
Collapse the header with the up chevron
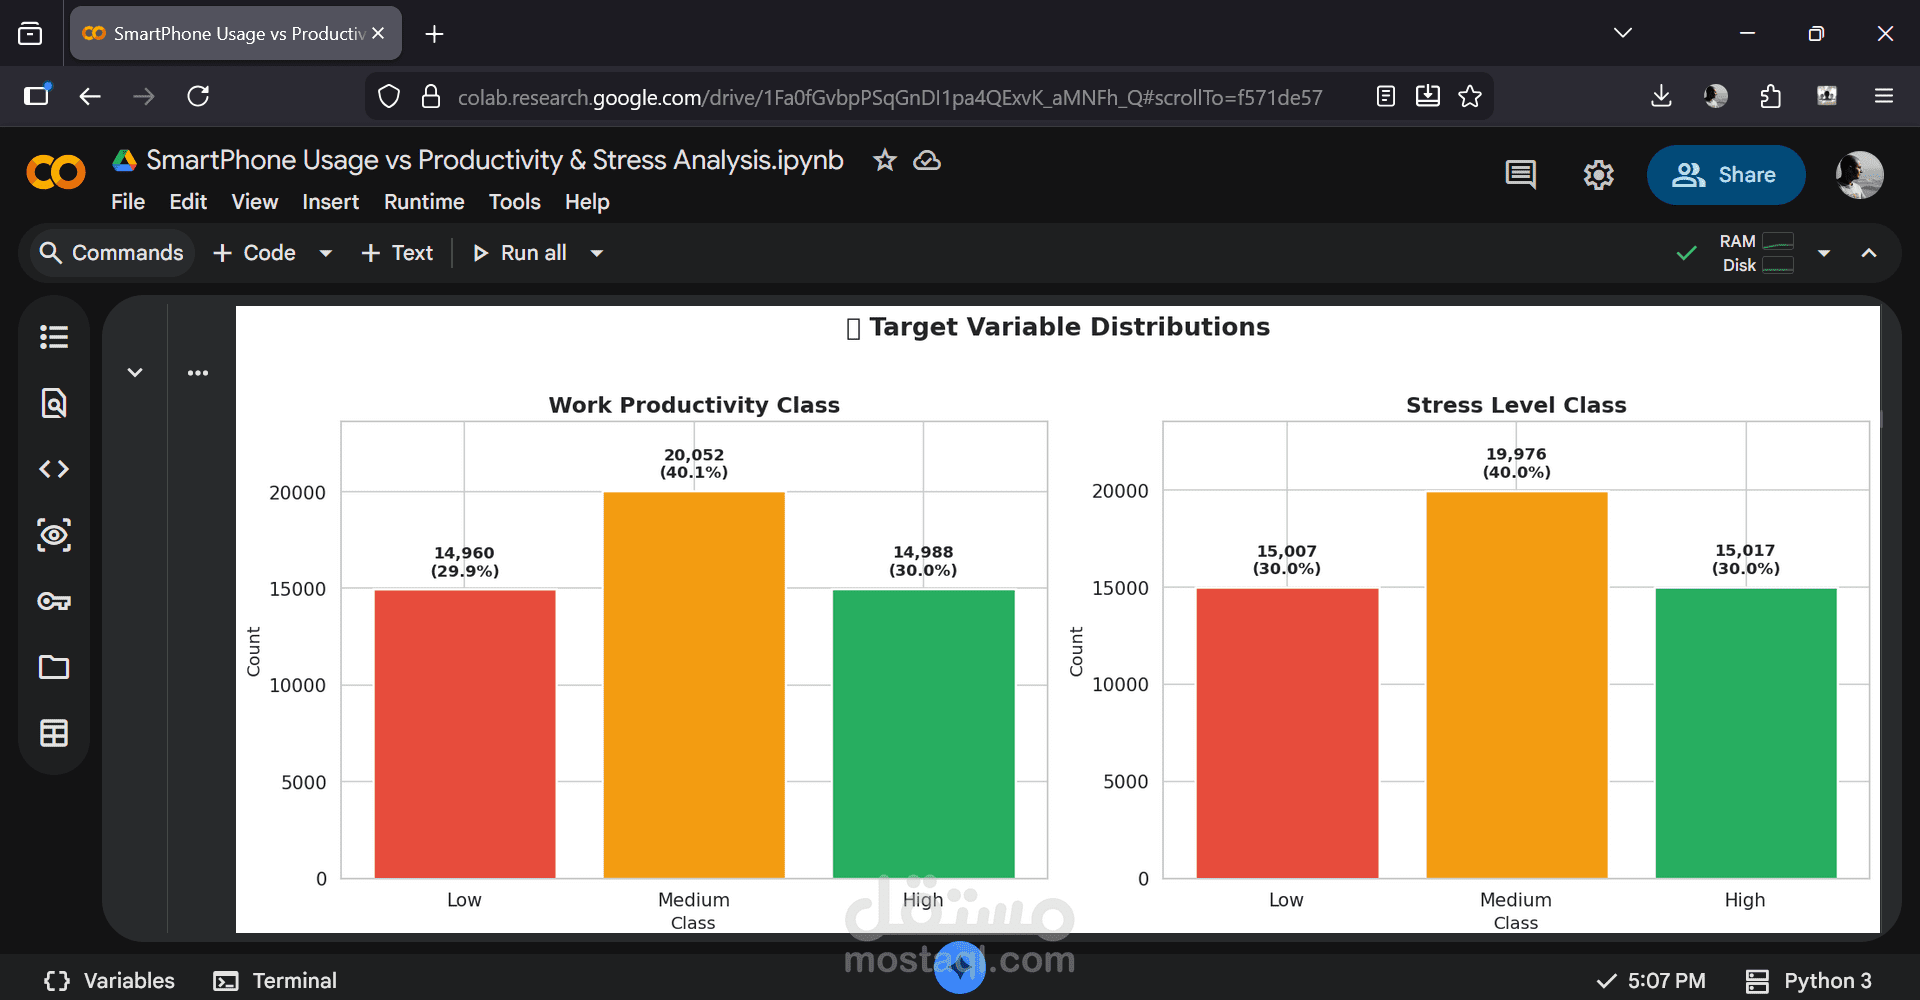tap(1868, 253)
